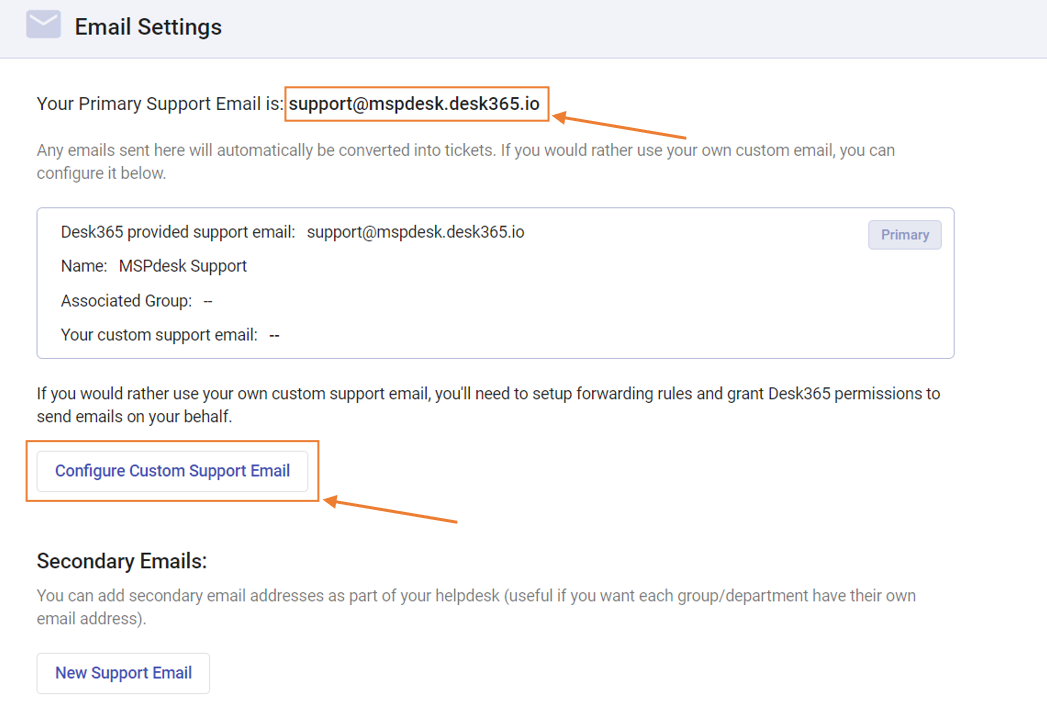Select the Primary badge on the email card
Image resolution: width=1047 pixels, height=707 pixels.
904,234
